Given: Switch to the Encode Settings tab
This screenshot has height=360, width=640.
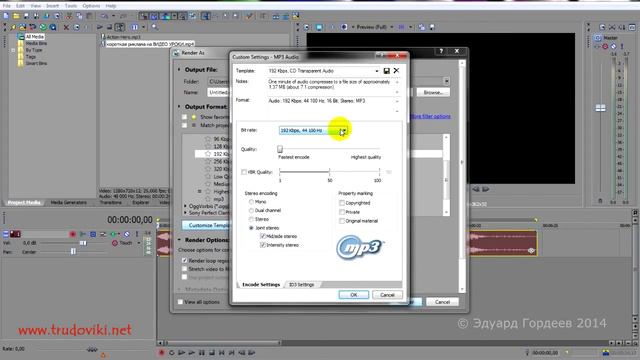Looking at the screenshot, I should point(261,285).
